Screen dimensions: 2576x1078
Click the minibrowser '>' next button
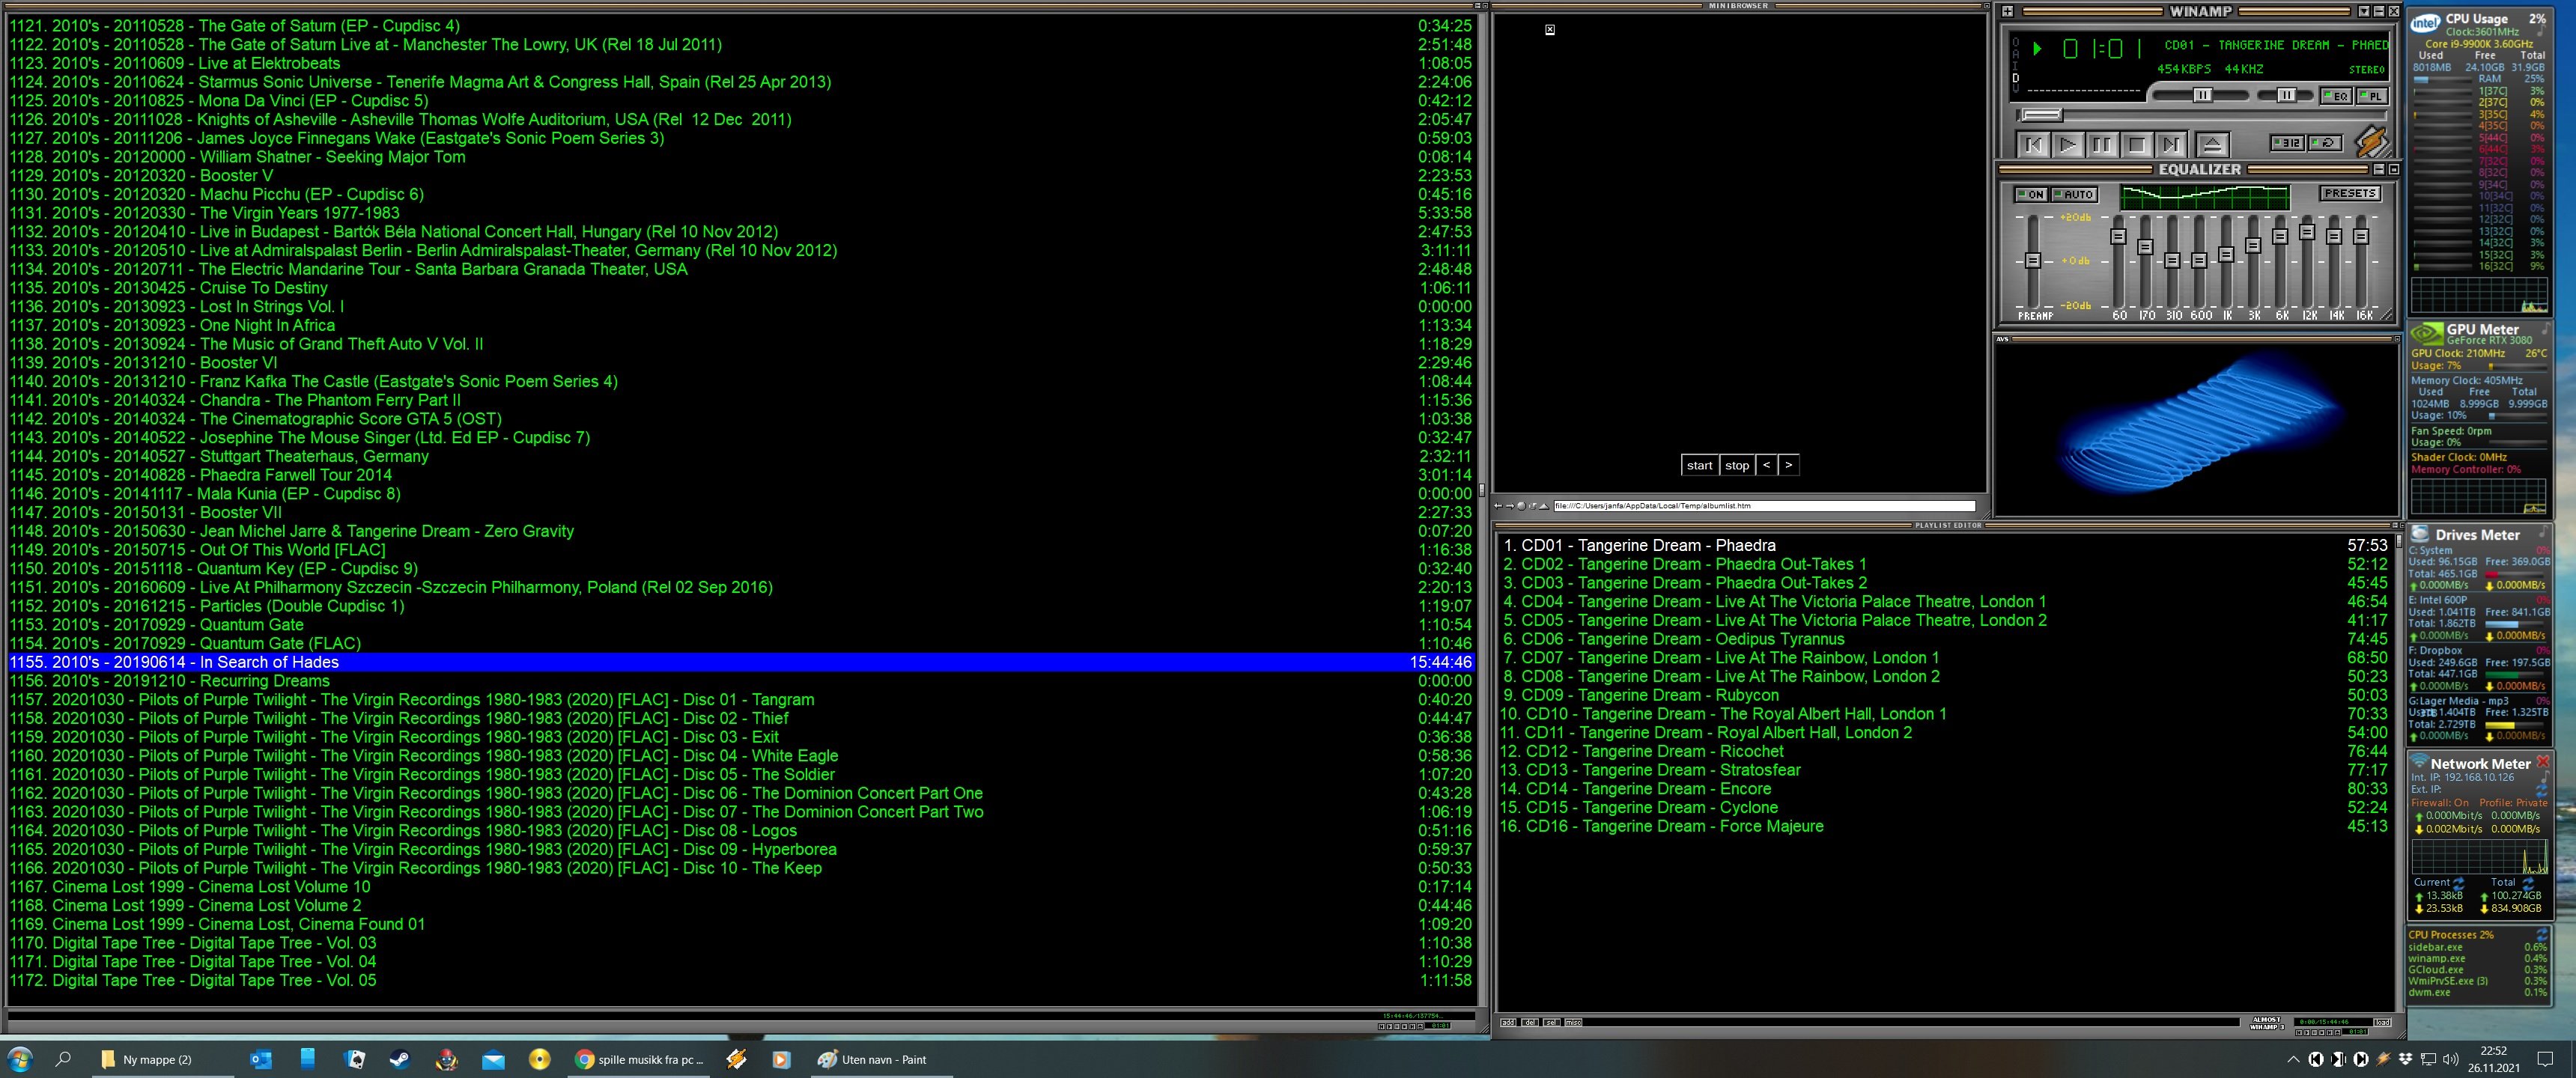1788,465
